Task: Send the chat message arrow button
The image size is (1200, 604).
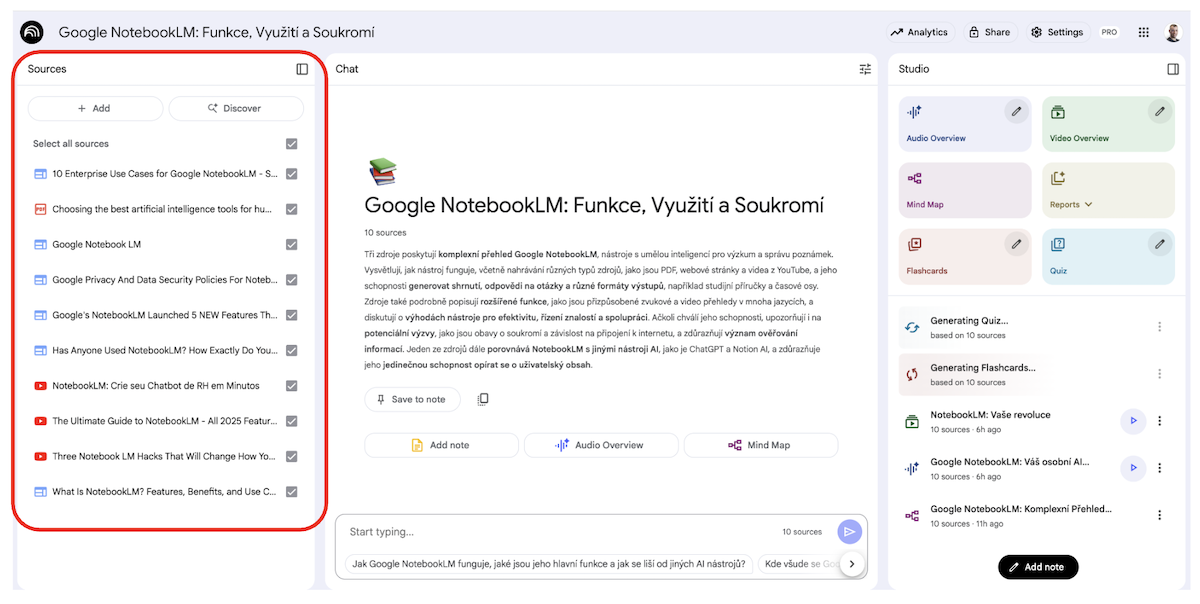Action: click(849, 532)
